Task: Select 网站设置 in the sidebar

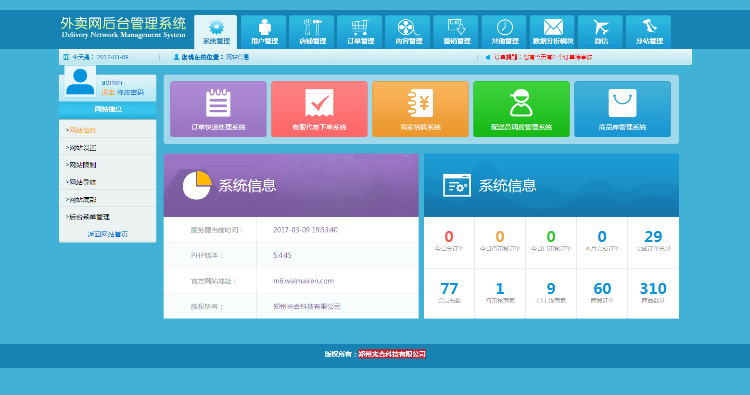Action: (x=82, y=148)
